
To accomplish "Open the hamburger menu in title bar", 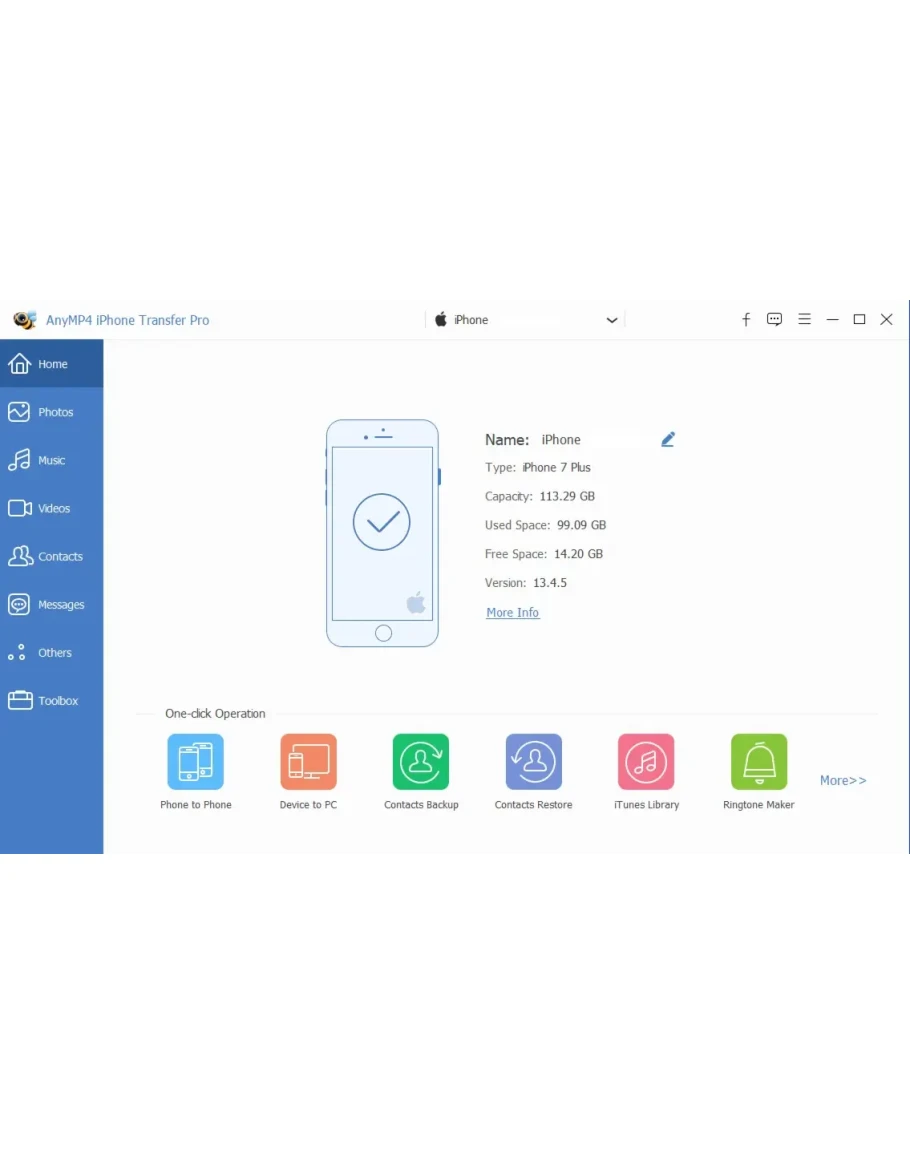I will click(x=804, y=320).
